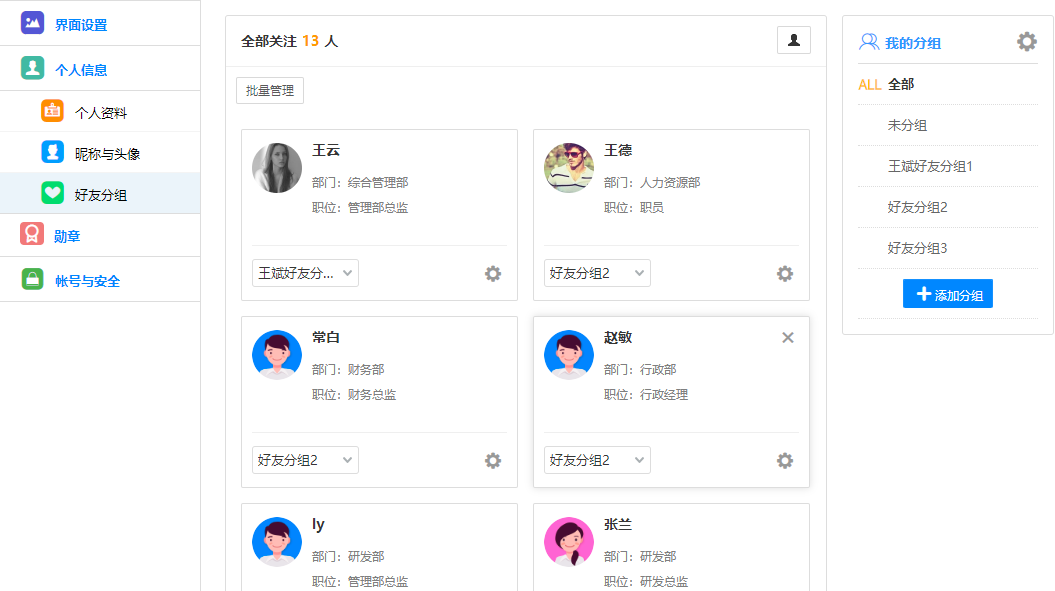1055x591 pixels.
Task: Open the 个人资料 menu item
Action: click(x=100, y=113)
